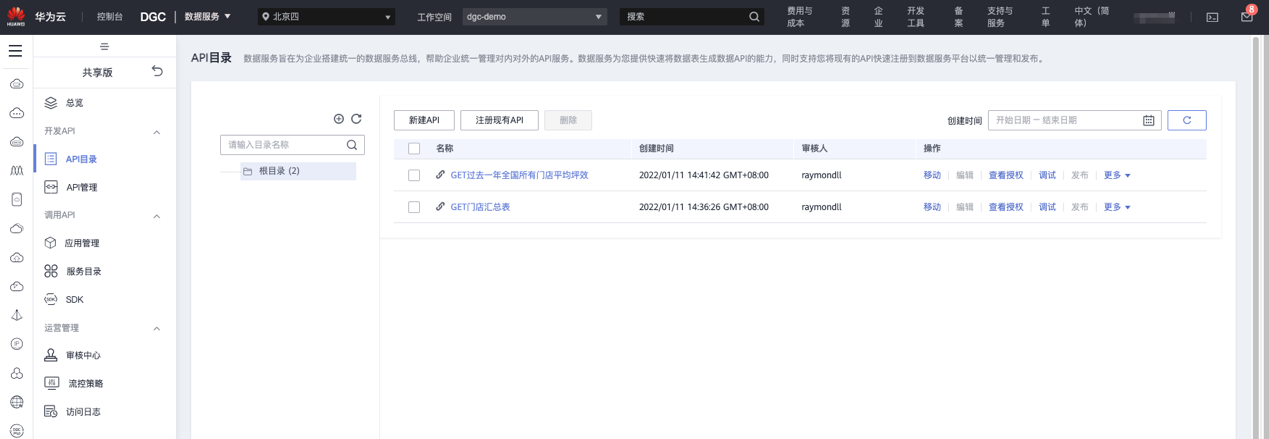Click the search icon in top bar
This screenshot has height=439, width=1269.
(755, 17)
